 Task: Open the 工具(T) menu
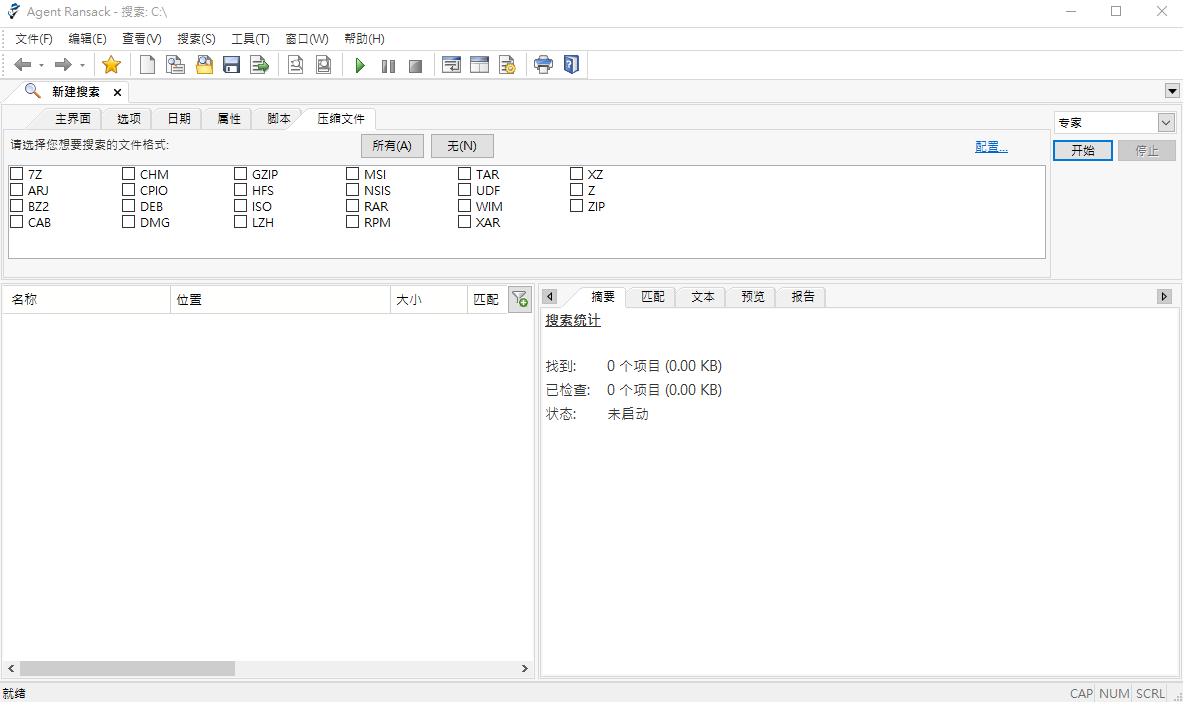coord(250,39)
